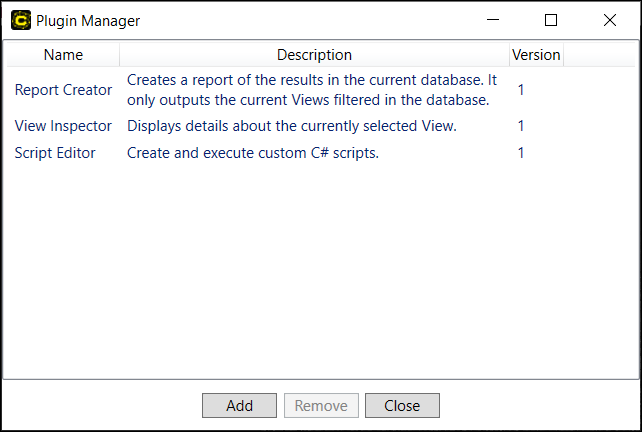Click the Script Editor description text
642x432 pixels.
pyautogui.click(x=253, y=153)
